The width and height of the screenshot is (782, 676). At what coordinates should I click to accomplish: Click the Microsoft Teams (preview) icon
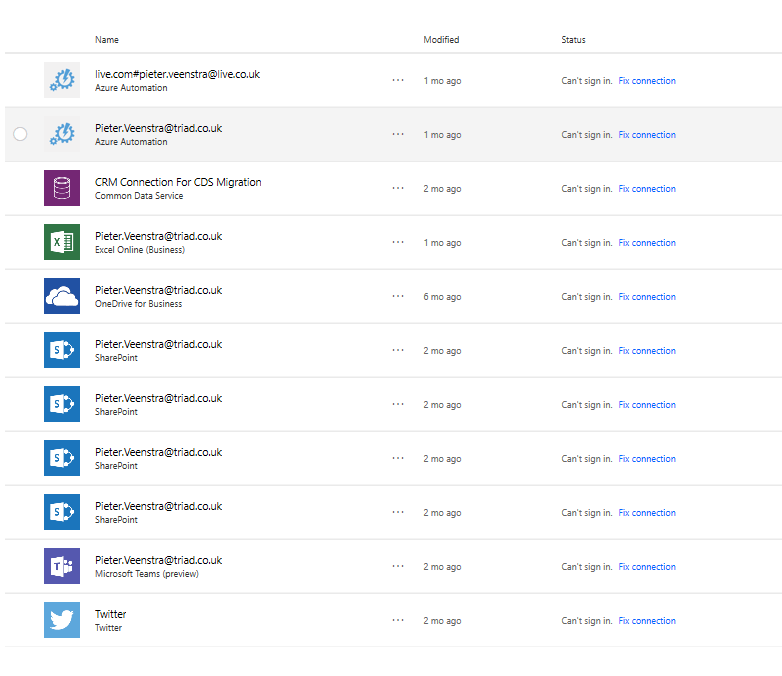[62, 566]
